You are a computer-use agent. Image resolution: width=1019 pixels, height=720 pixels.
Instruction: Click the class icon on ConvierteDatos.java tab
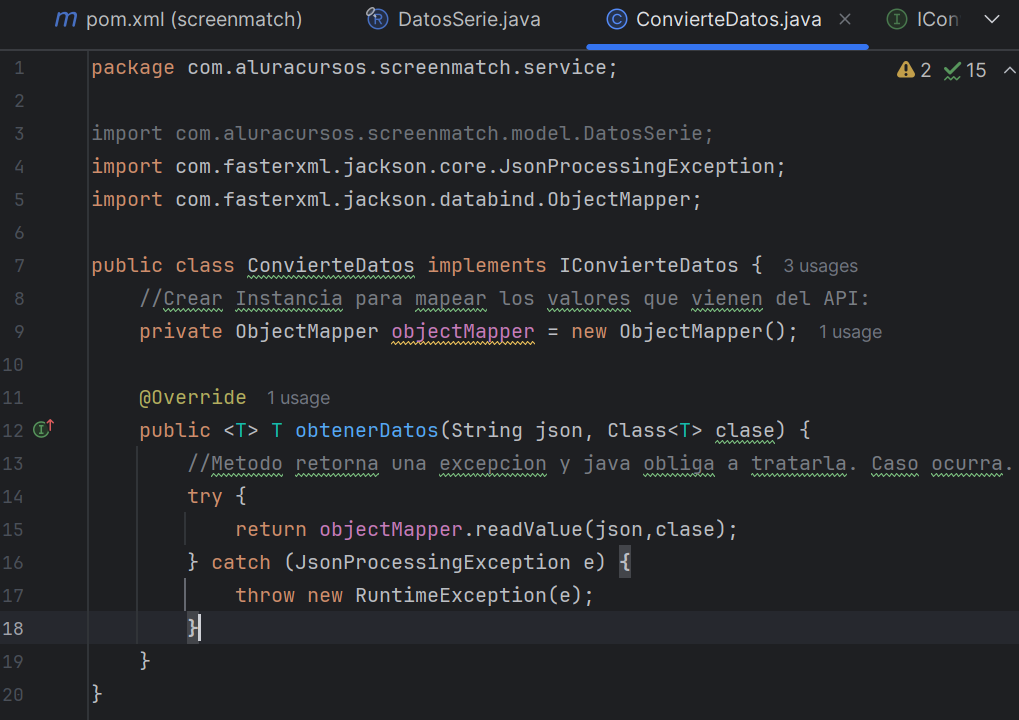[616, 19]
